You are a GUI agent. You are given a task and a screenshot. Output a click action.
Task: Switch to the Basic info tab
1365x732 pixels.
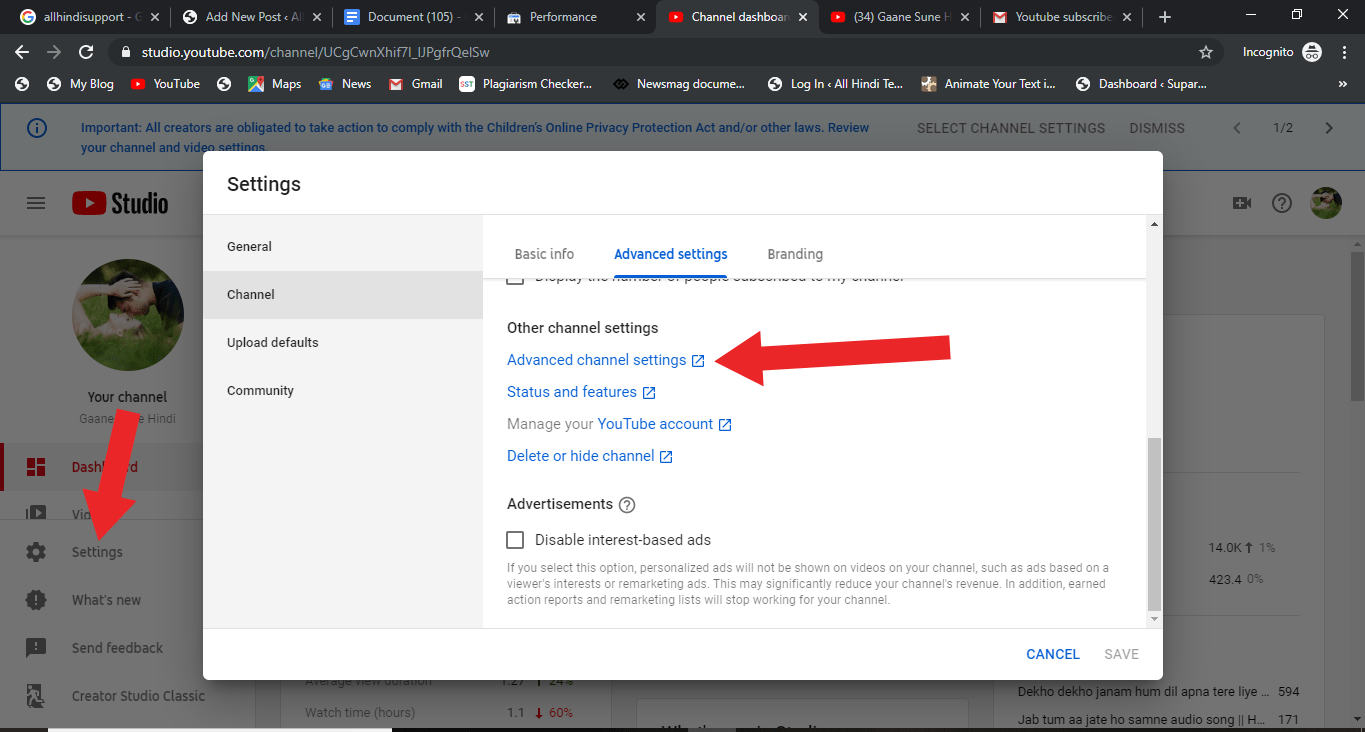pos(544,254)
